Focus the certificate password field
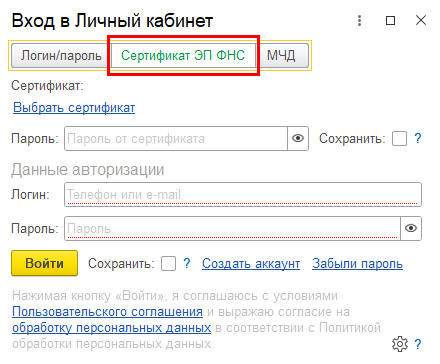Viewport: 440px width, 364px height. click(176, 138)
